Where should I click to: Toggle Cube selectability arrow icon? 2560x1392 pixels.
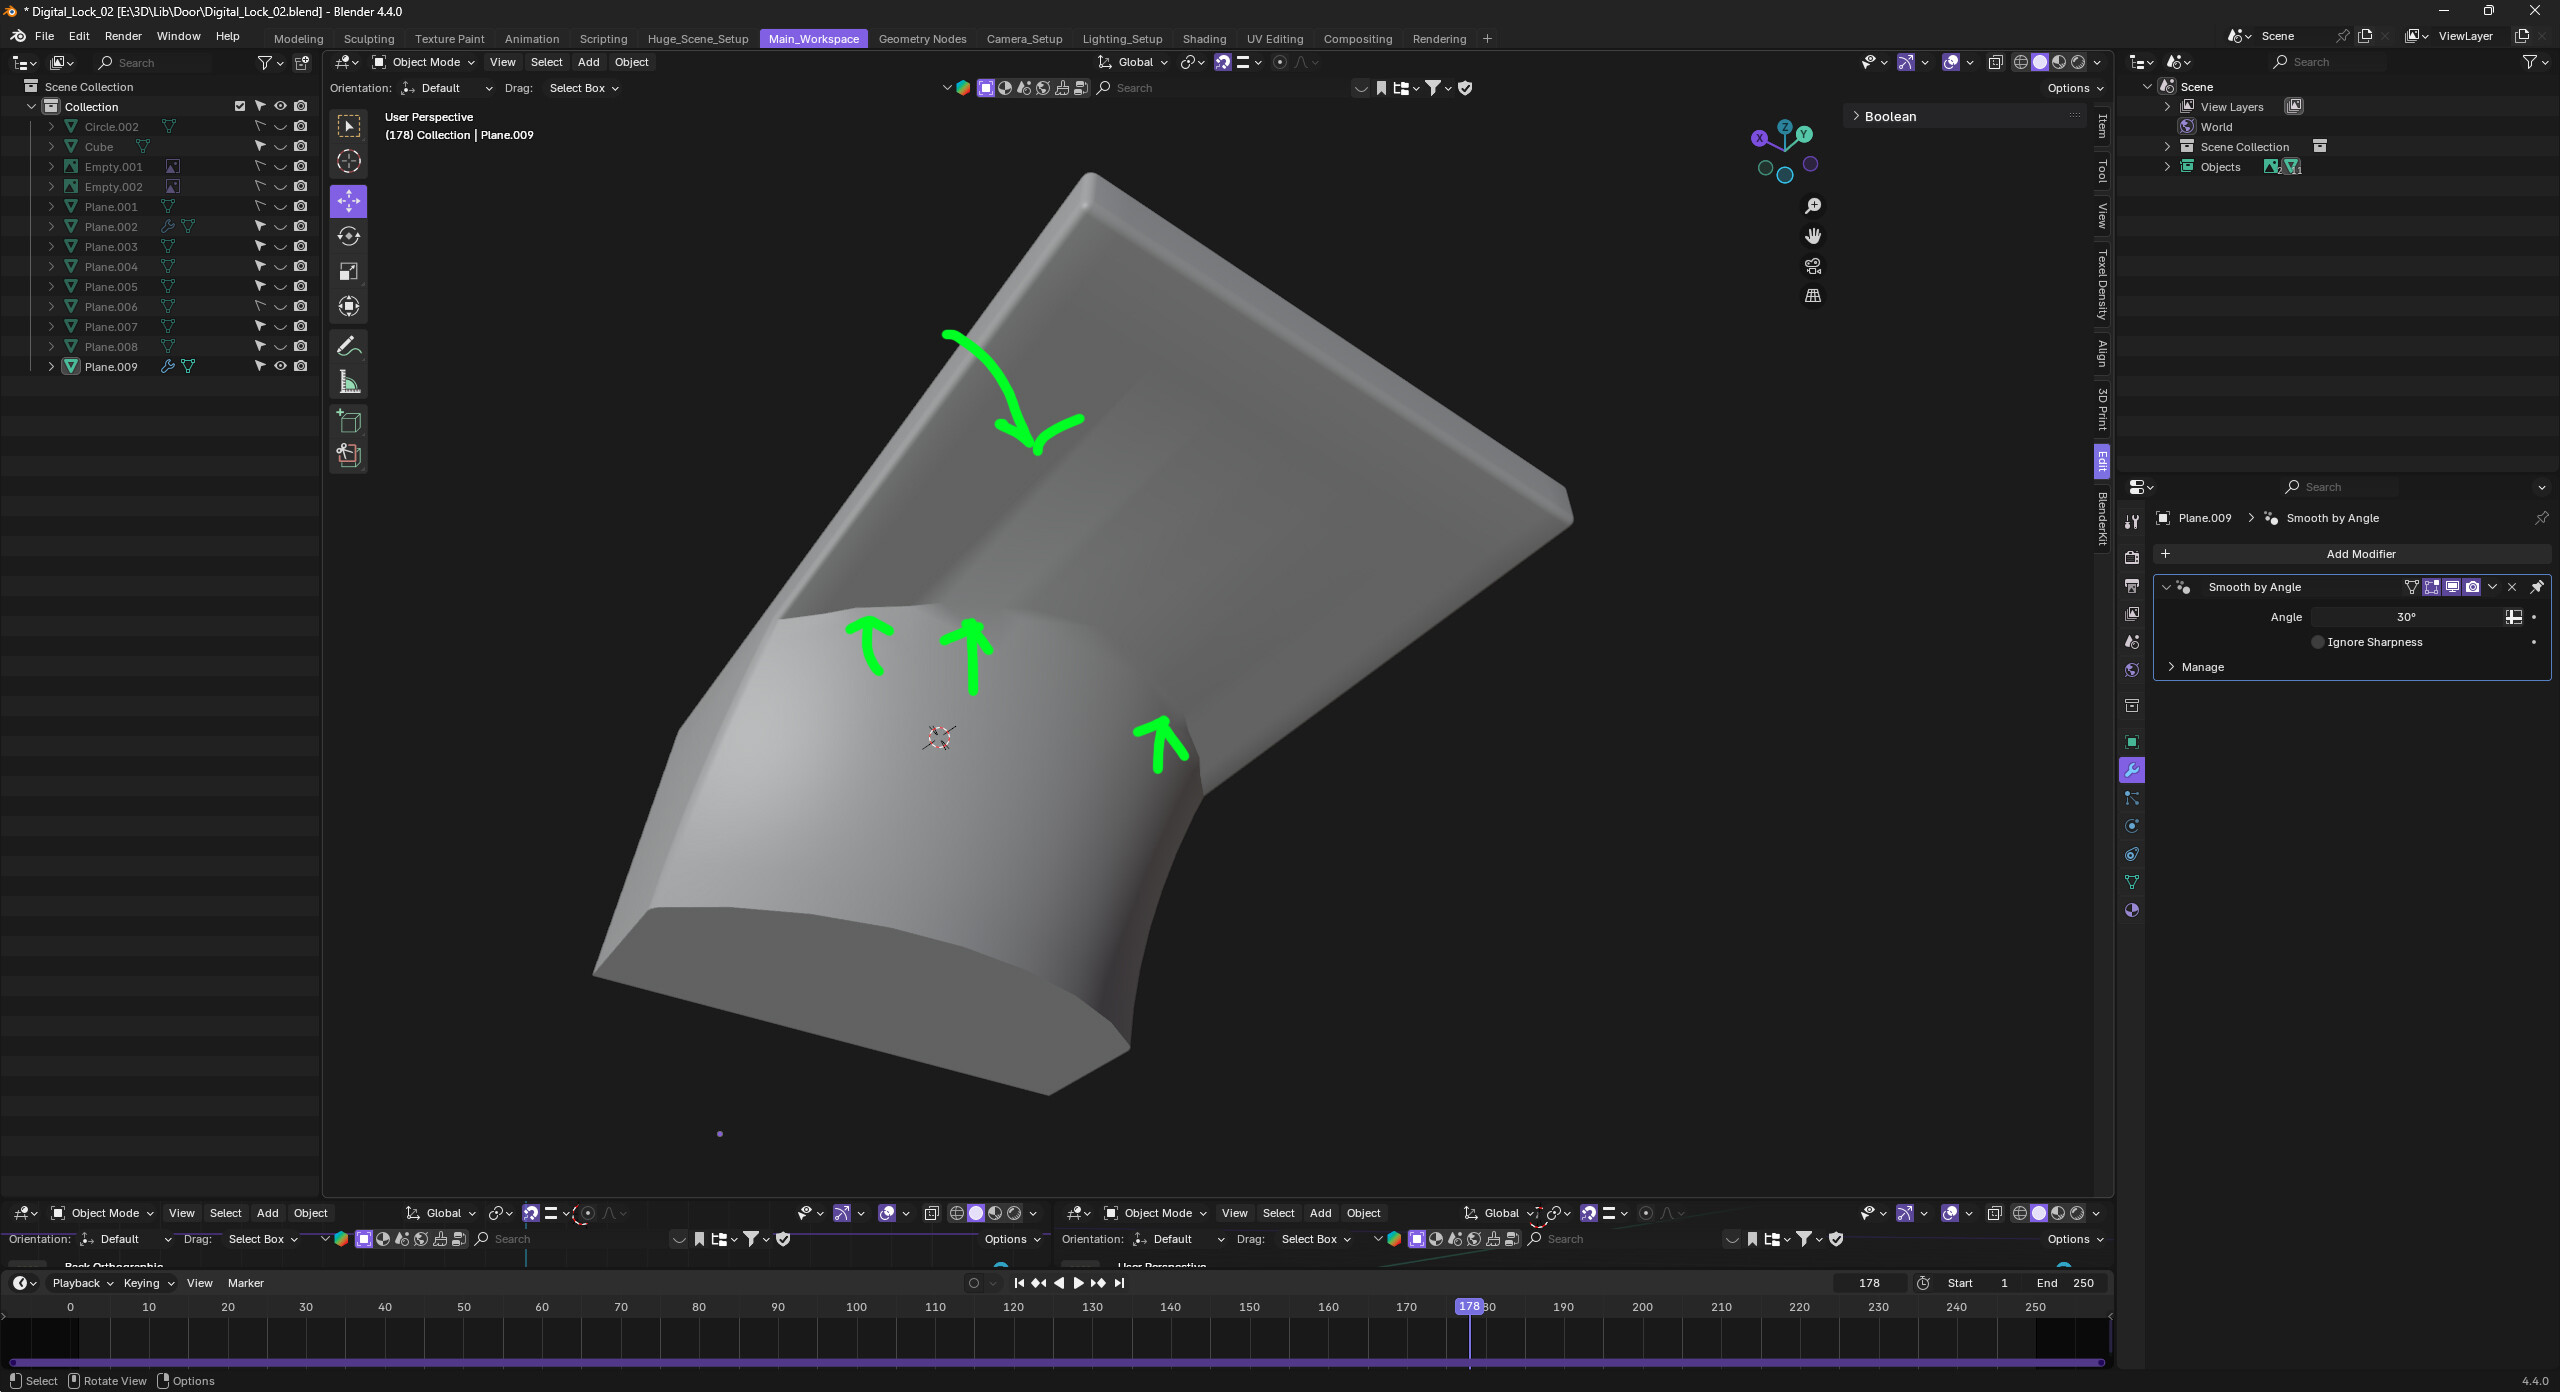pos(260,146)
